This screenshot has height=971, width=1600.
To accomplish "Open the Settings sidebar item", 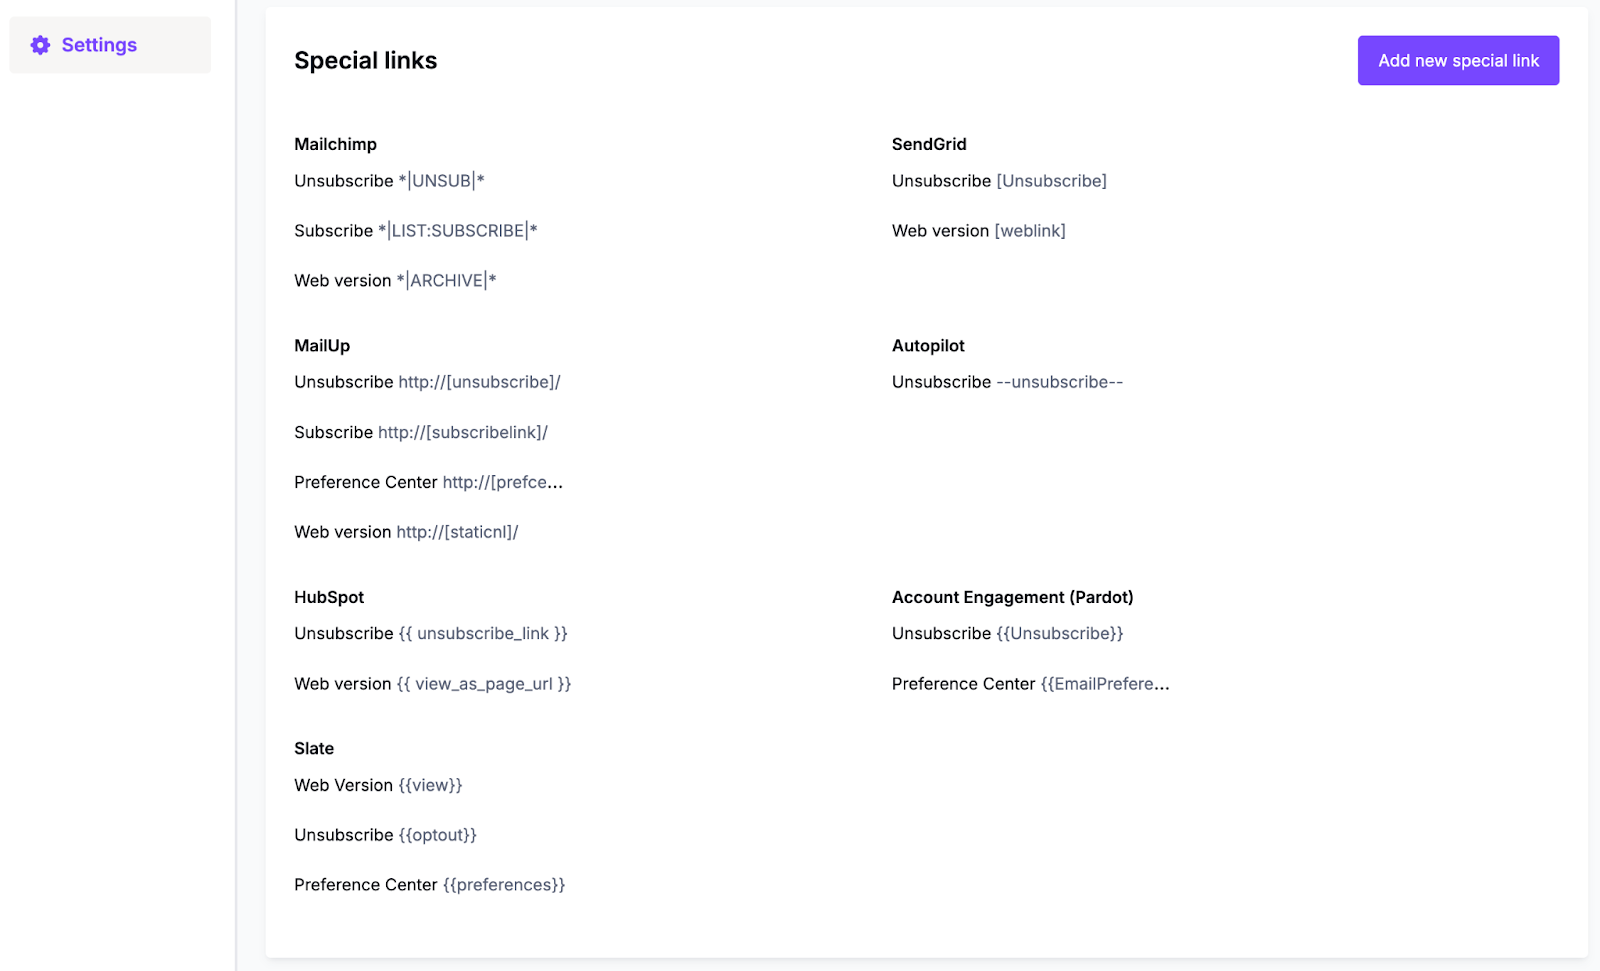I will pyautogui.click(x=110, y=45).
